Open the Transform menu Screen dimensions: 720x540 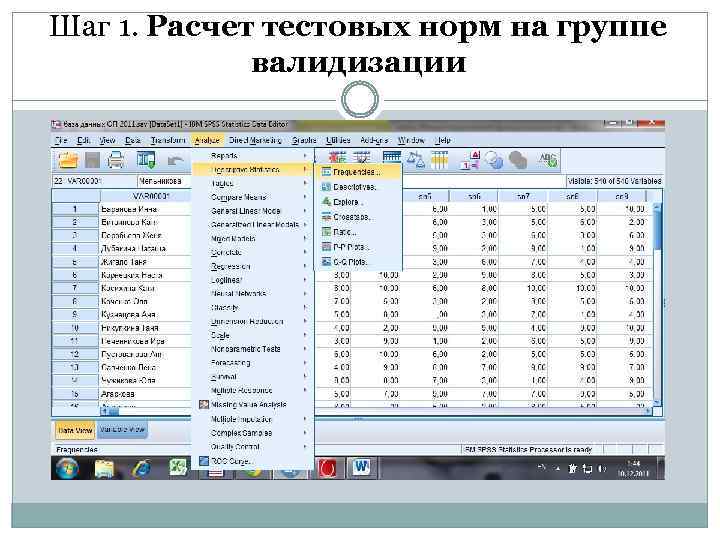coord(168,140)
